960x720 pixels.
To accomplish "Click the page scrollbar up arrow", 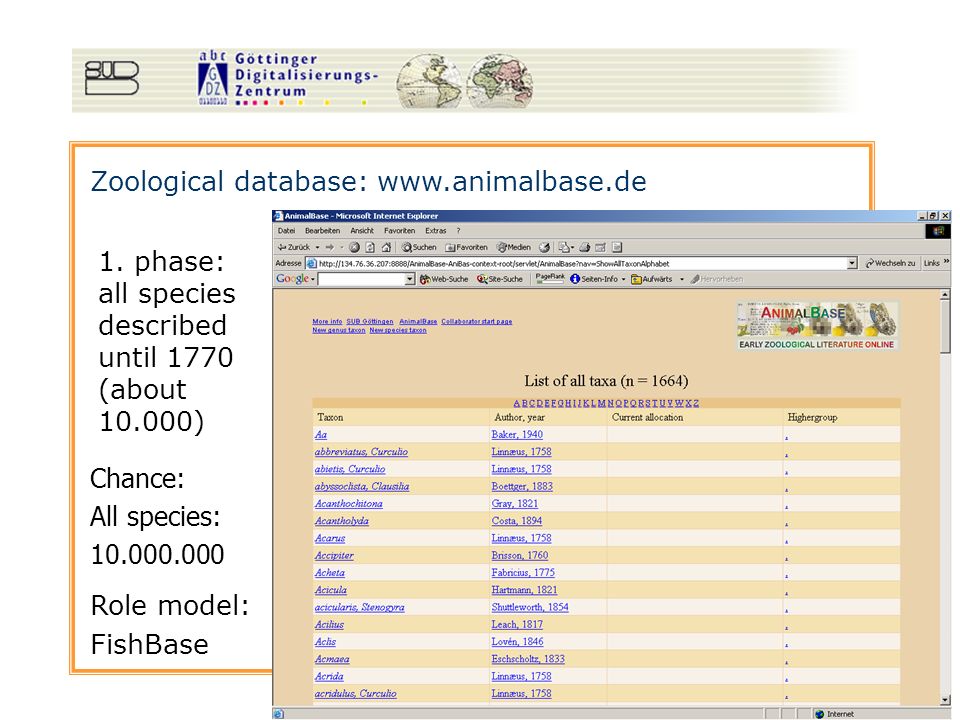I will [945, 295].
